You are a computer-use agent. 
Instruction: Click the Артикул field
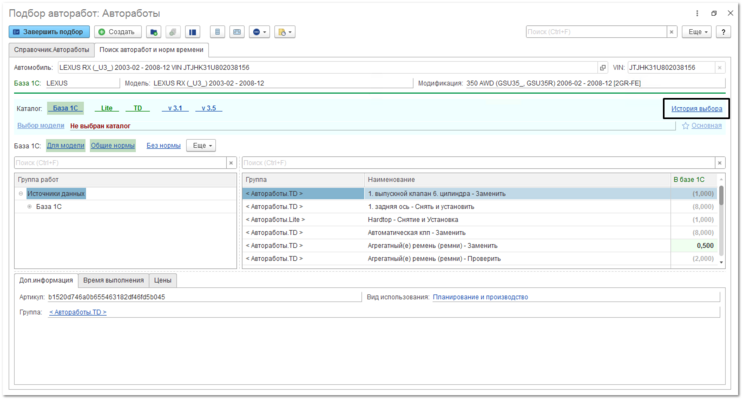[204, 297]
